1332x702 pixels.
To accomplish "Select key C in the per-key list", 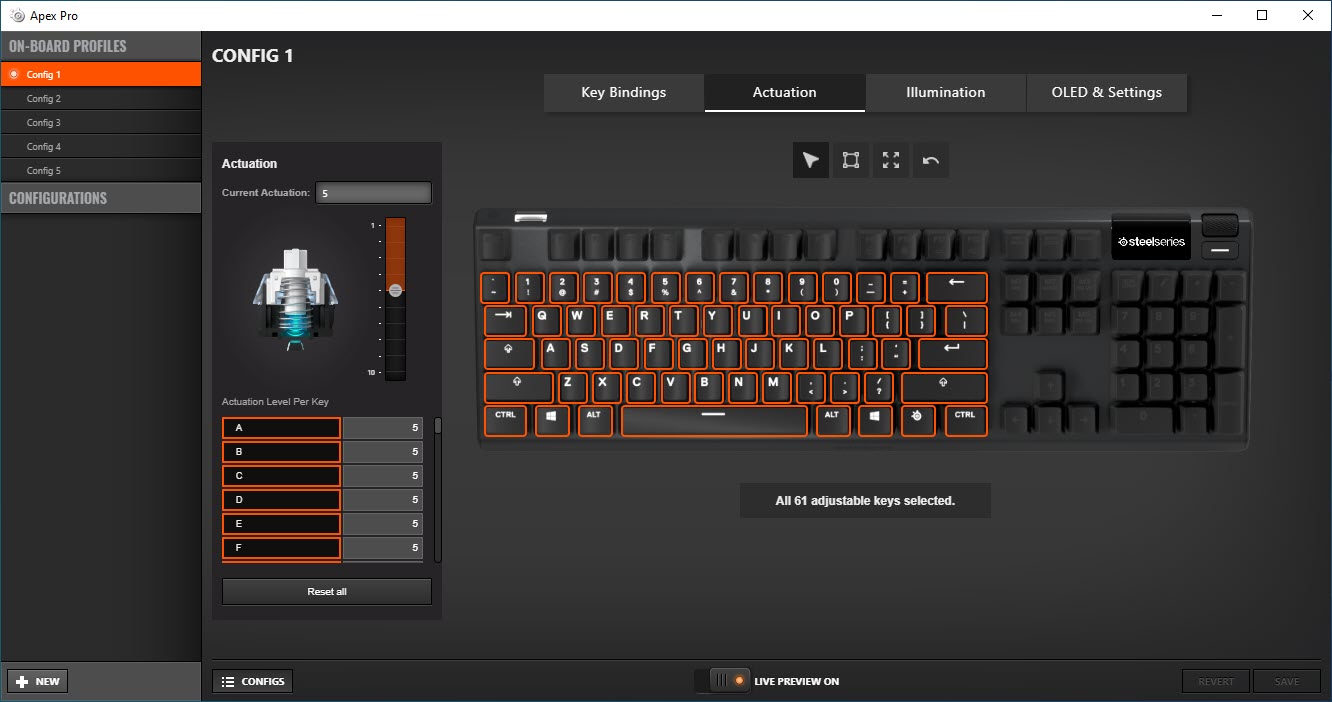I will pos(281,476).
